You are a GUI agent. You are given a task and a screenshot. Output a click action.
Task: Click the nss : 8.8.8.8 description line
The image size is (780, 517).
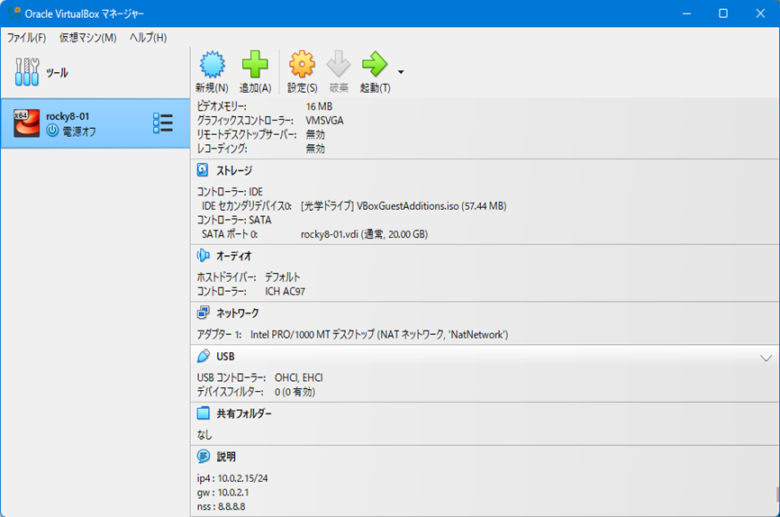(221, 507)
